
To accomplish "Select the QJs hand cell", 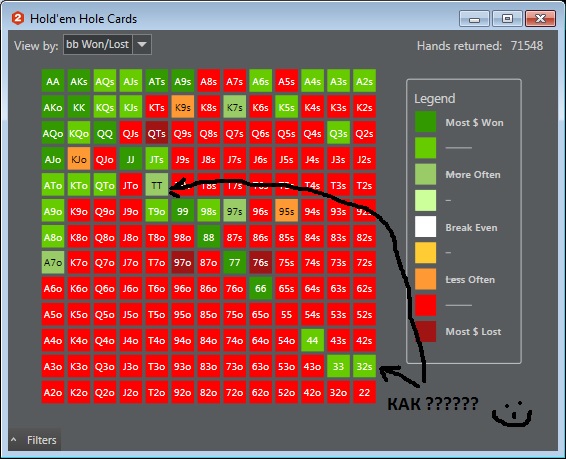I will [x=131, y=133].
